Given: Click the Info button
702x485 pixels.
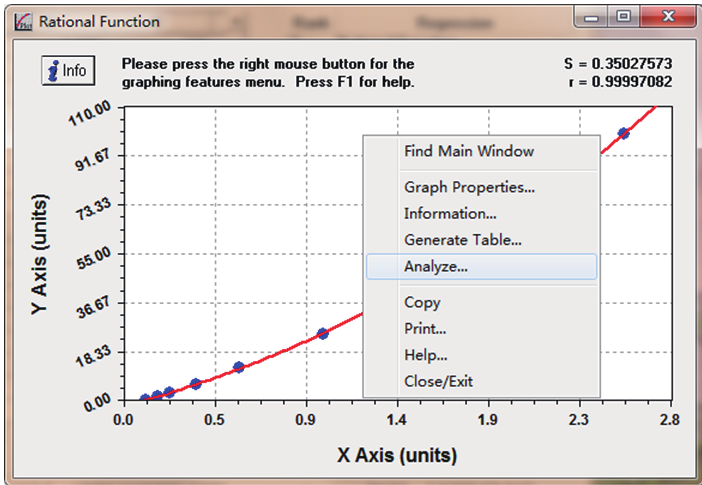Looking at the screenshot, I should pos(68,71).
